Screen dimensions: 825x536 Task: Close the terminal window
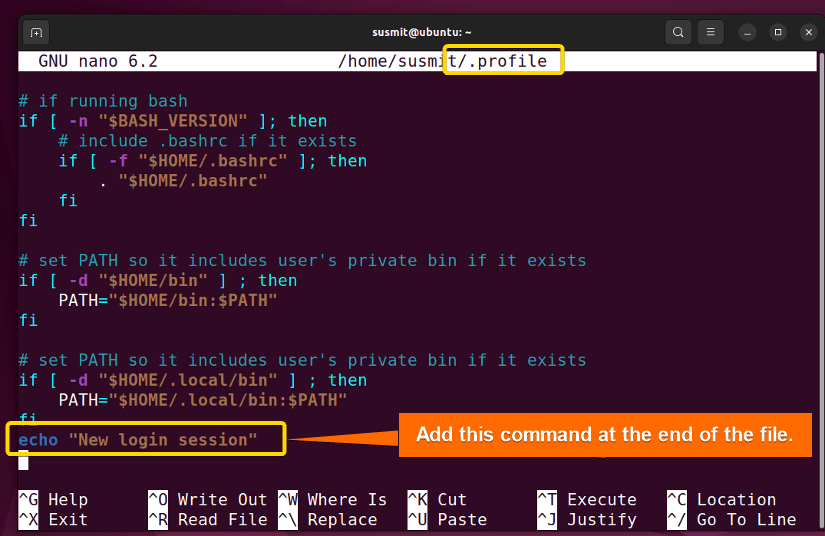(x=809, y=33)
